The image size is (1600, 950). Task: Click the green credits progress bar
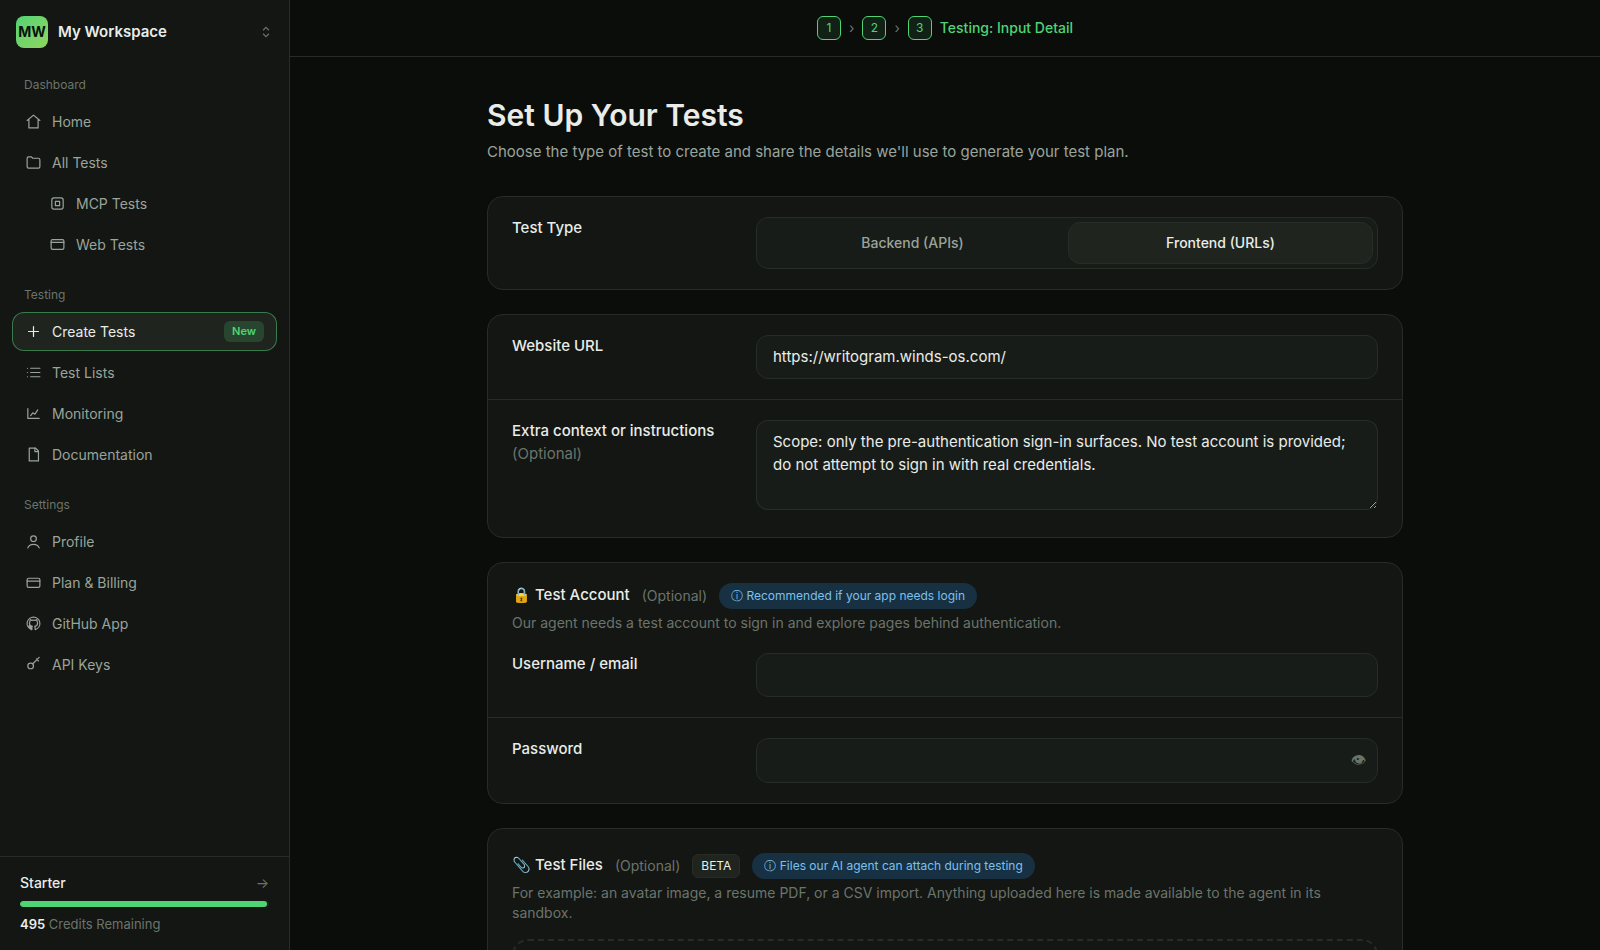[144, 904]
